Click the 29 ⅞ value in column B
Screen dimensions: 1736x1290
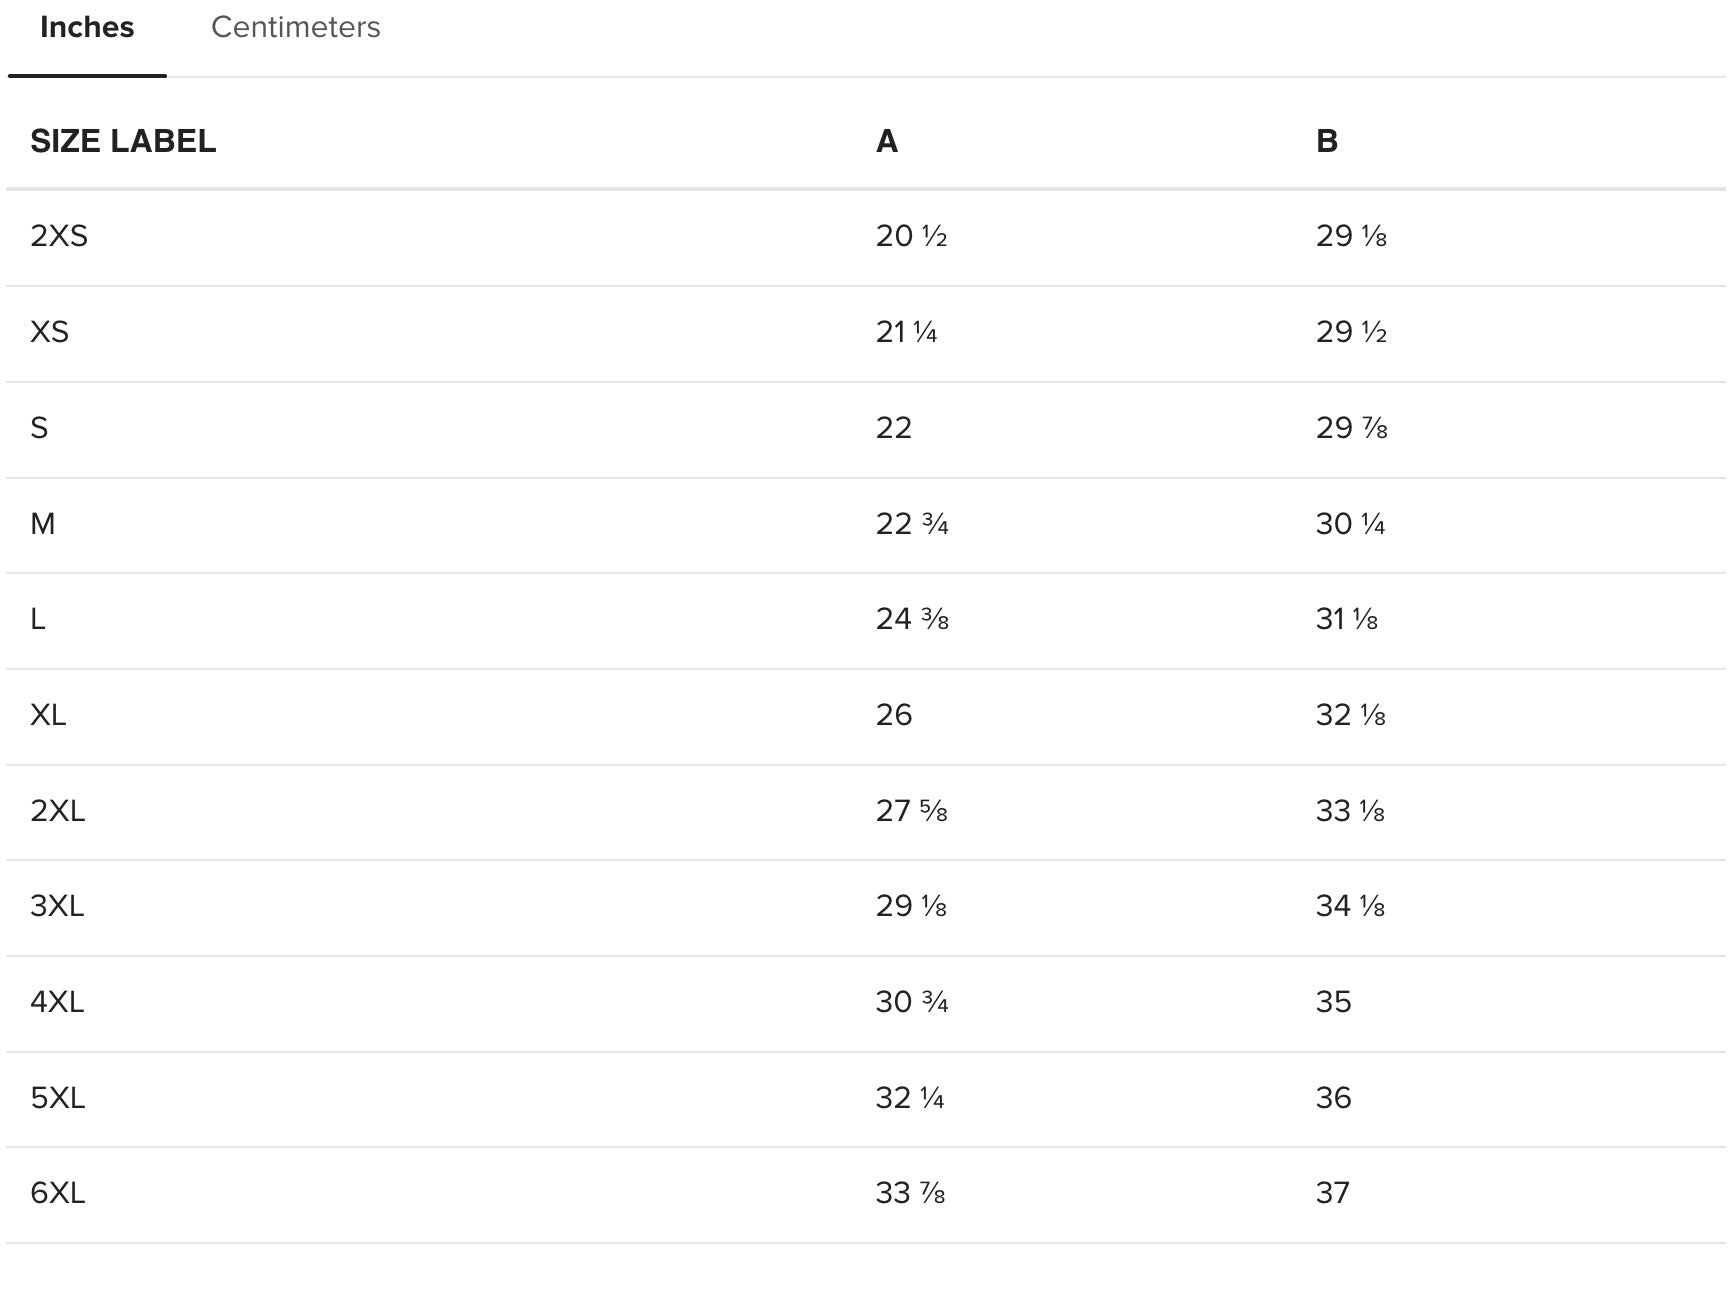pos(1351,428)
